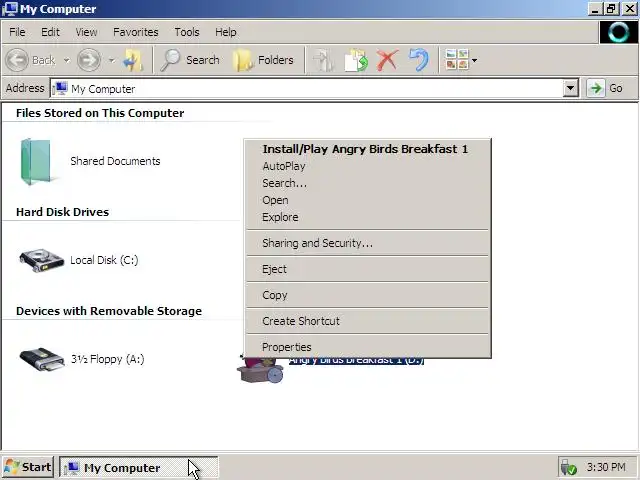Choose Eject in context menu
The width and height of the screenshot is (640, 480).
[367, 269]
